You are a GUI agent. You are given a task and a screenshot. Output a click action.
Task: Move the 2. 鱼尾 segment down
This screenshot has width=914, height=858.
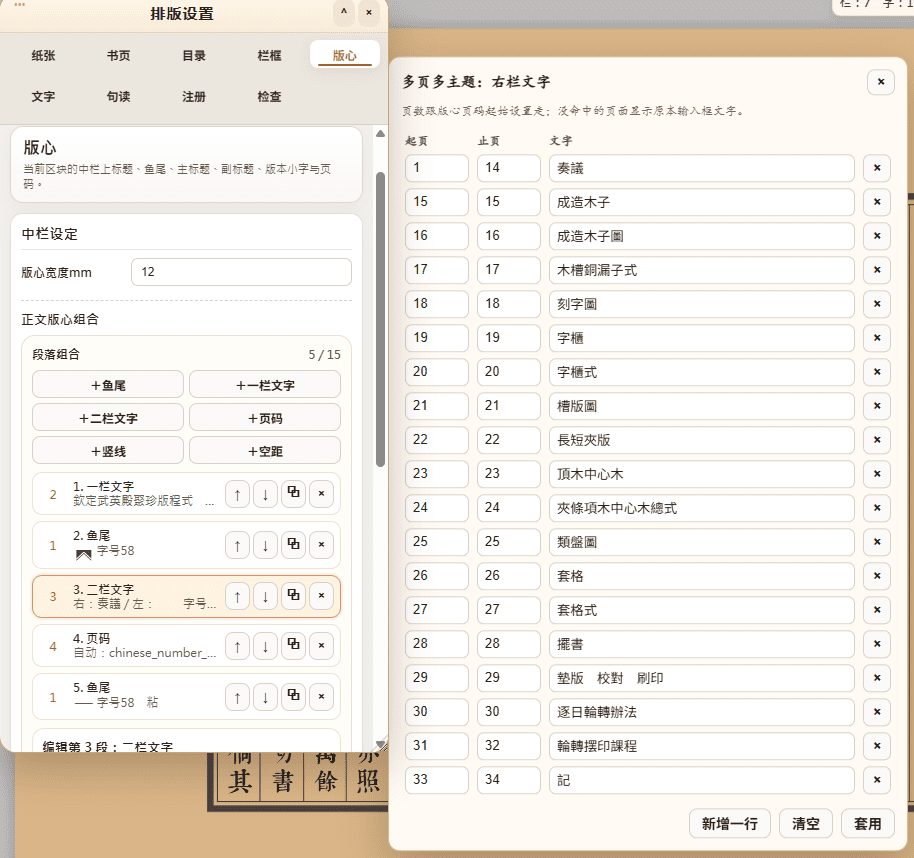(265, 545)
